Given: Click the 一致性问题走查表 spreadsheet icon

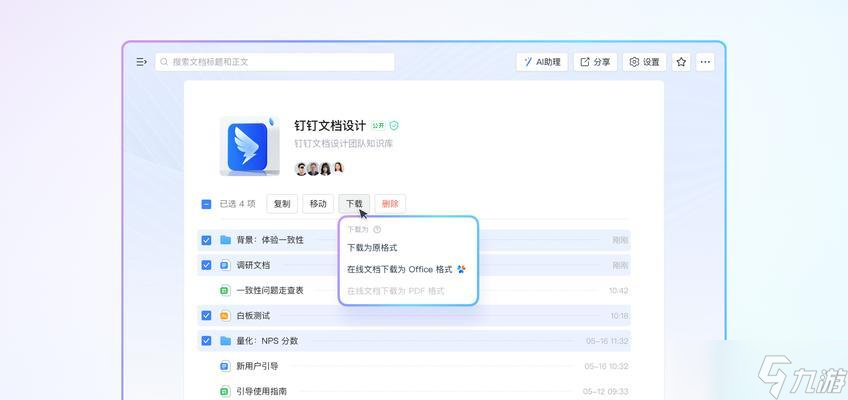Looking at the screenshot, I should (x=226, y=290).
